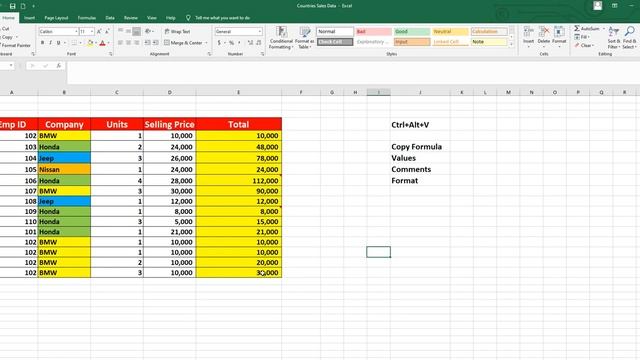The height and width of the screenshot is (360, 640).
Task: Open Fill Color dropdown arrow
Action: coord(96,43)
